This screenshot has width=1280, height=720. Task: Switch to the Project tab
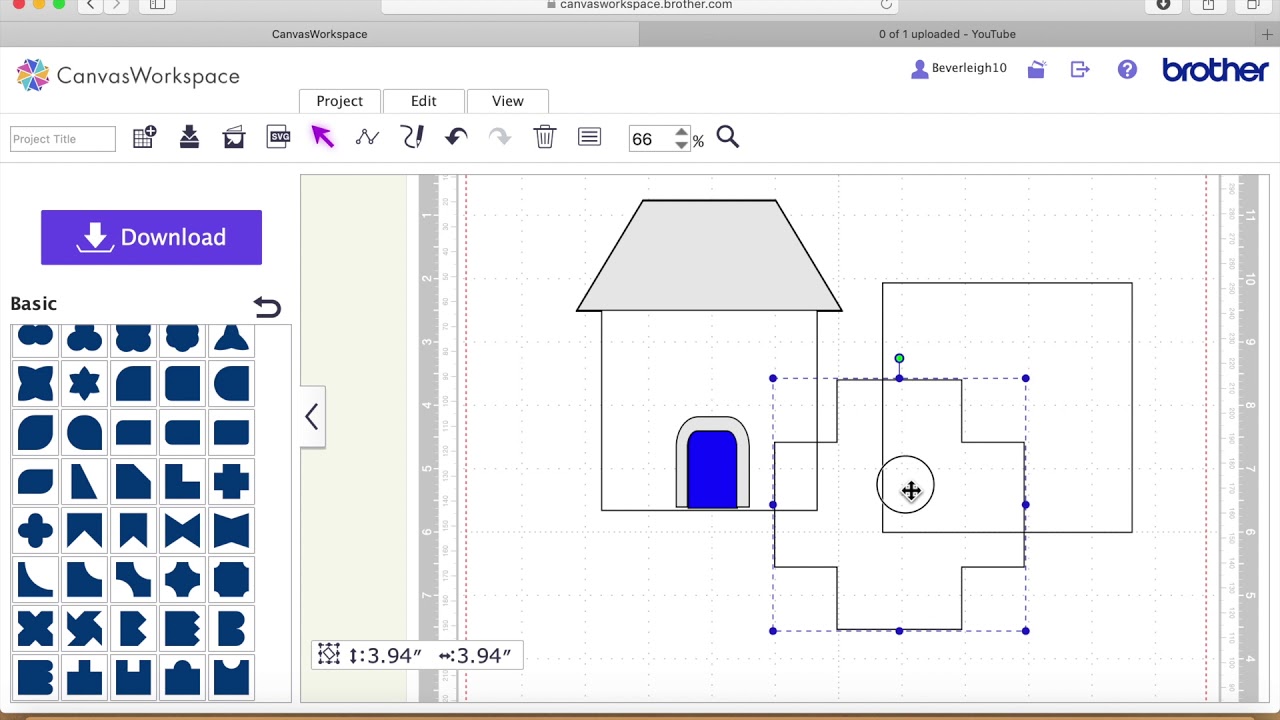click(x=339, y=101)
